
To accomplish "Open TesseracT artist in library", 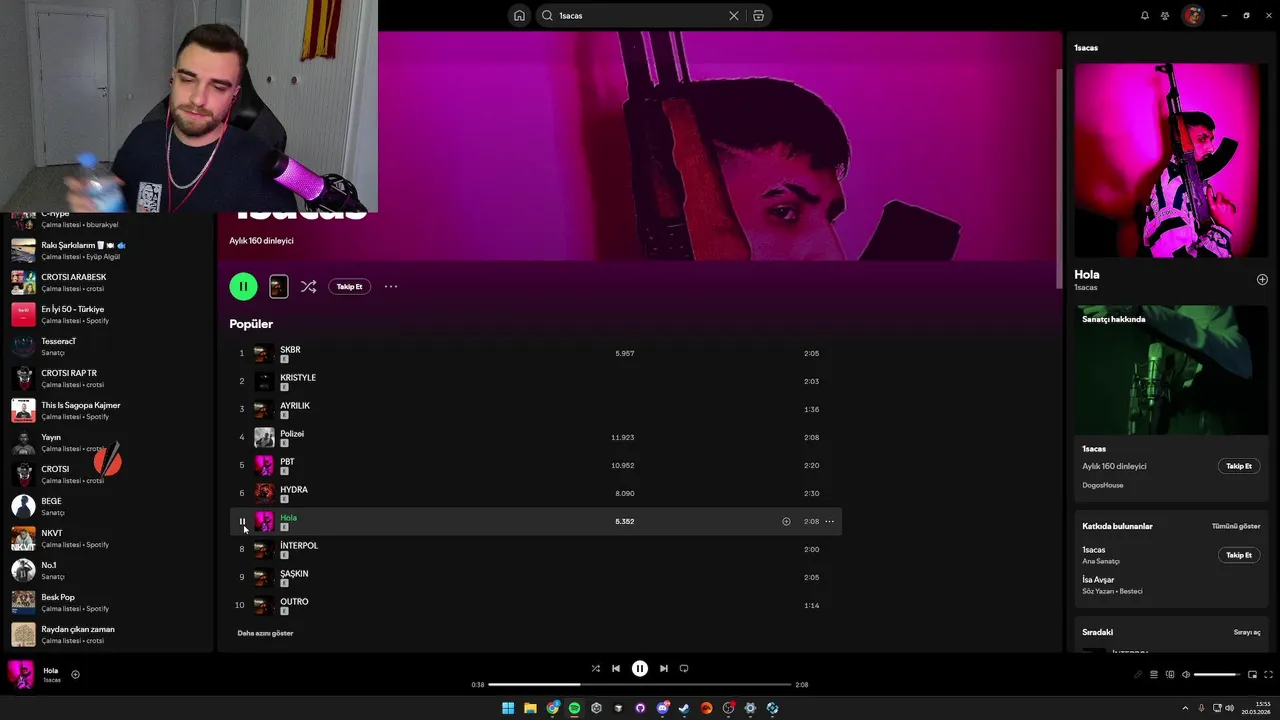I will point(108,346).
